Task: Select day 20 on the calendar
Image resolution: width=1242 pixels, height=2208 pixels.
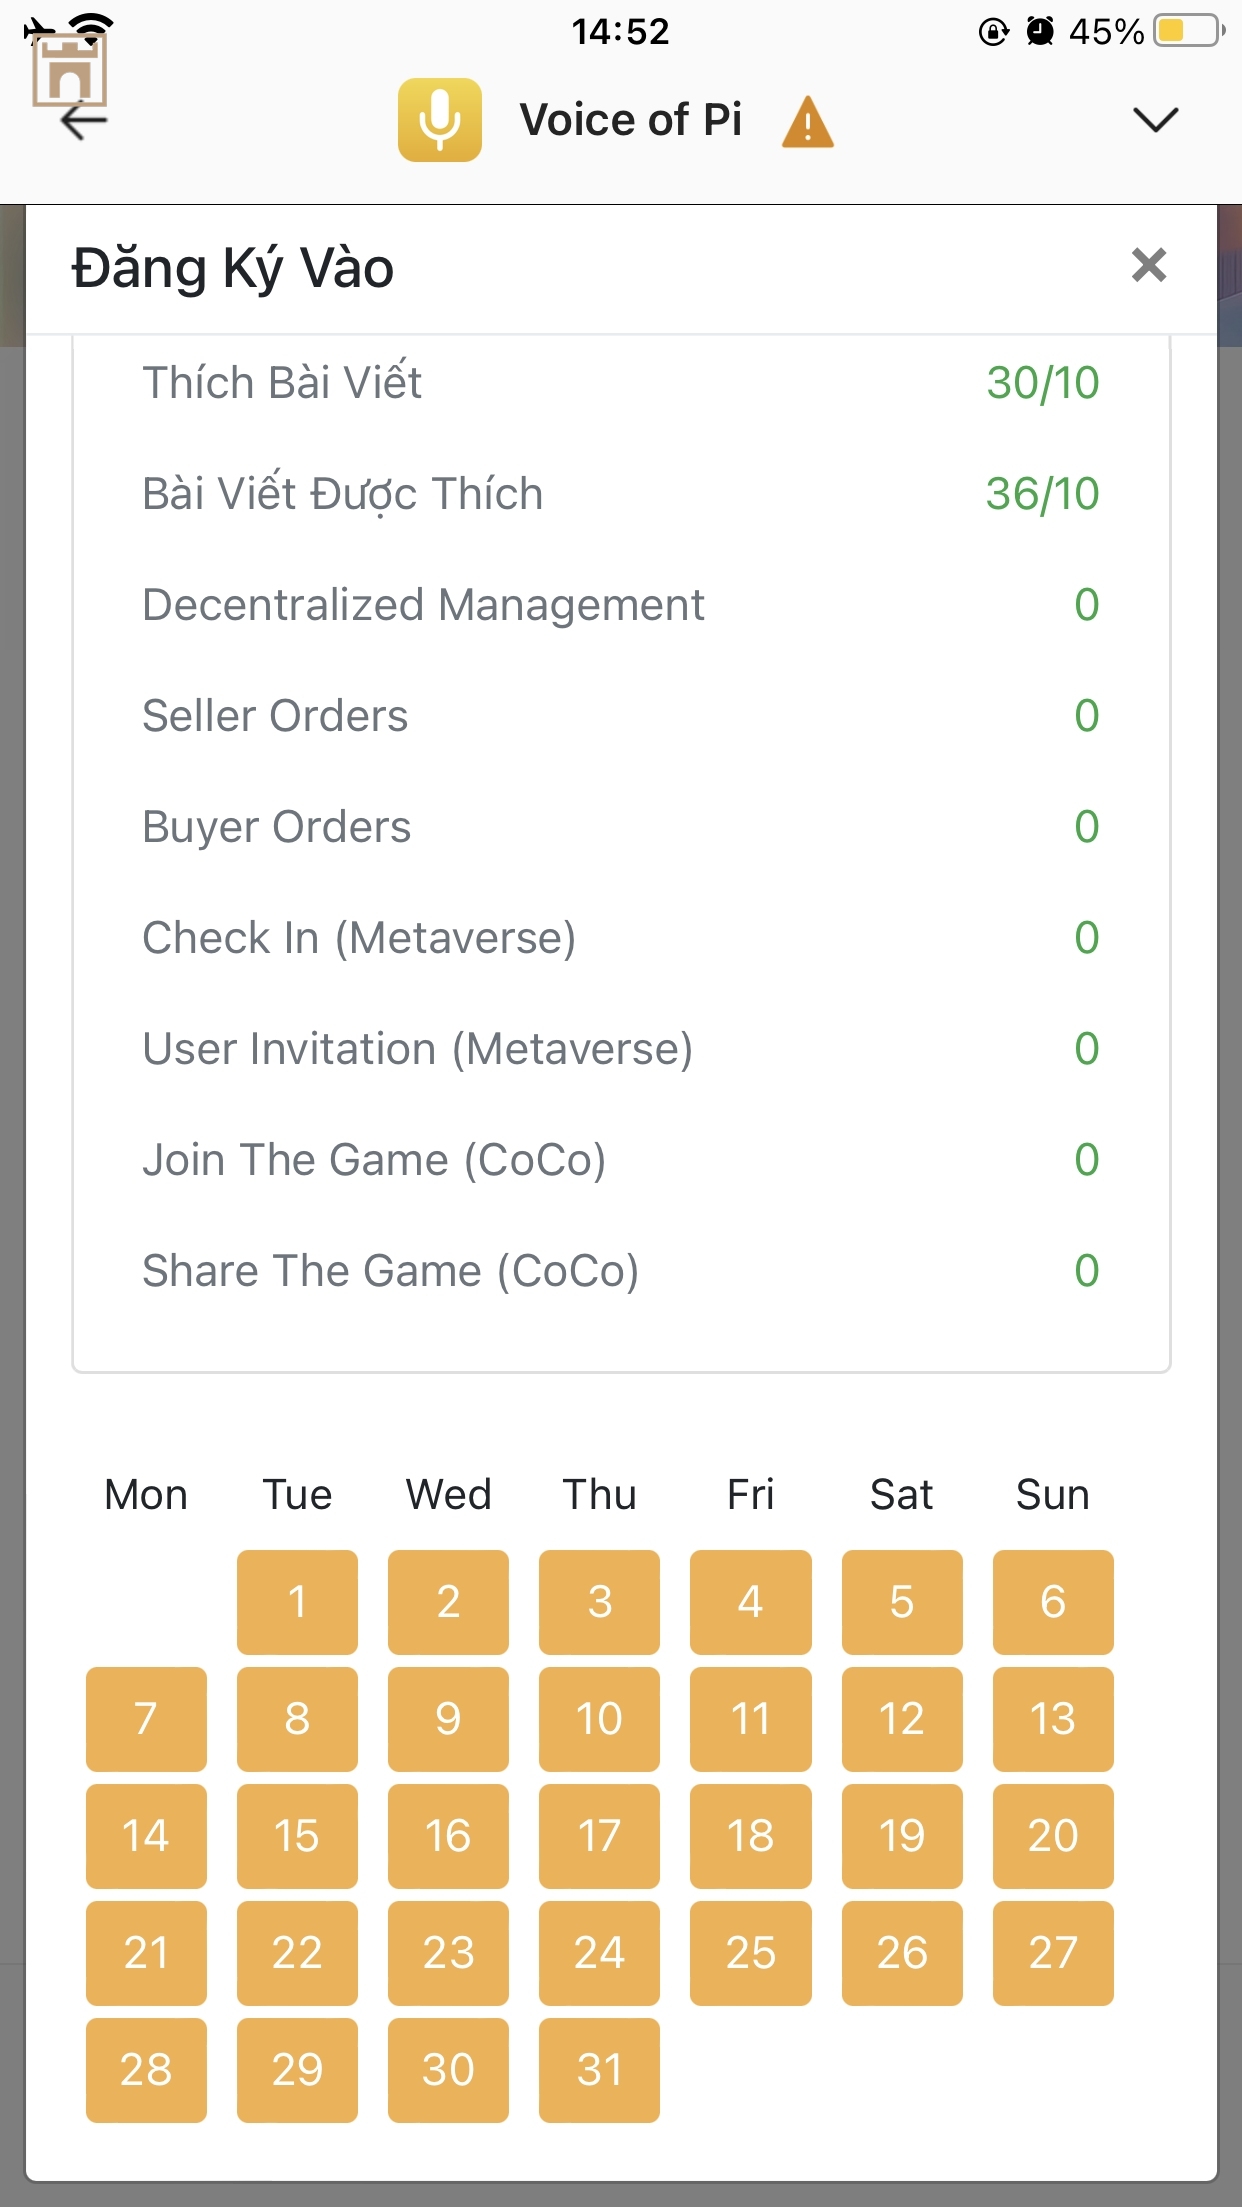Action: point(1052,1836)
